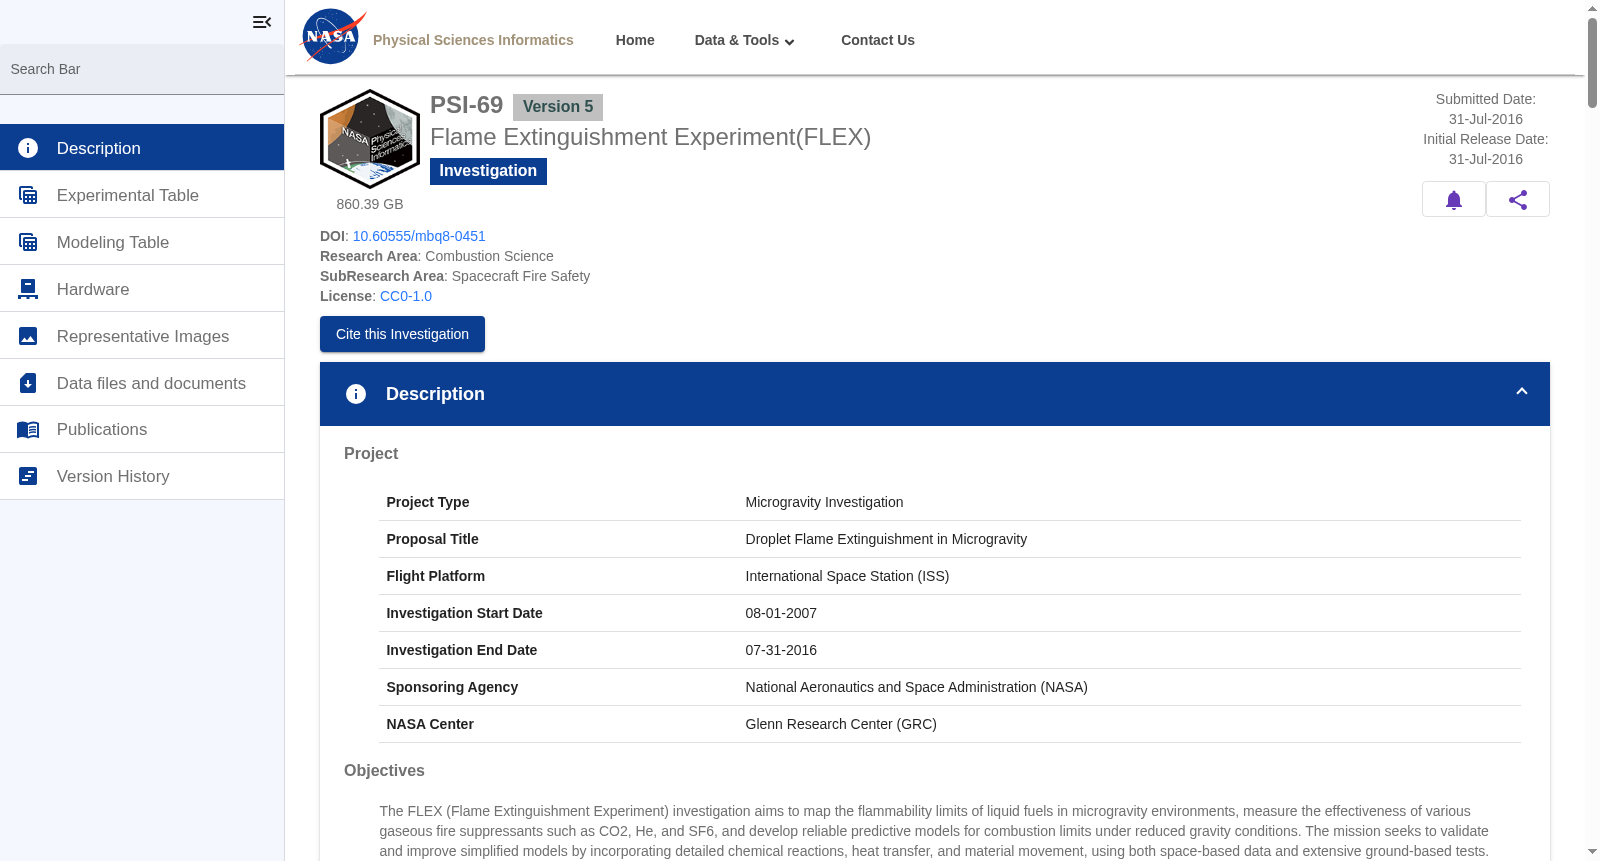Click the 'Investigation End Date' label

click(x=462, y=650)
